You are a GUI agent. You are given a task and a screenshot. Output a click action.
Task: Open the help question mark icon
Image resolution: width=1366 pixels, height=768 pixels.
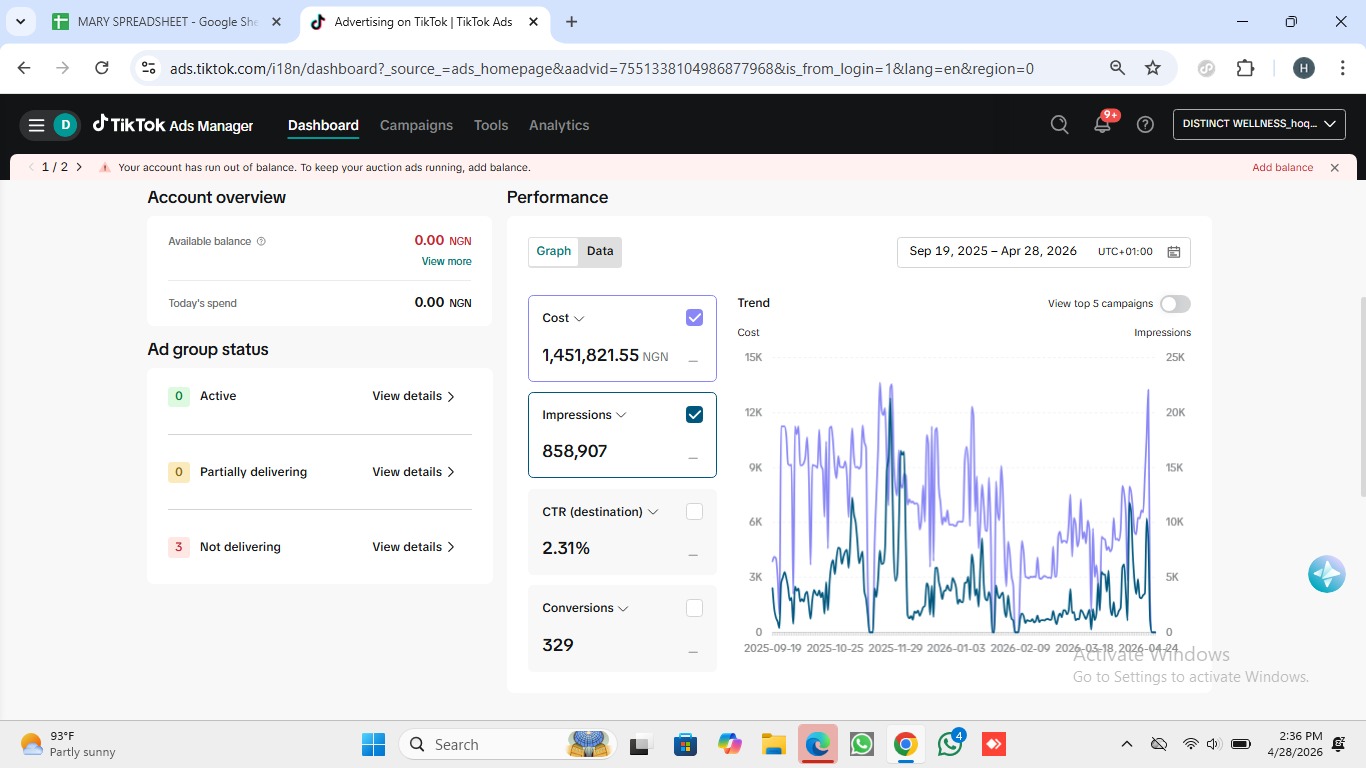(1145, 125)
